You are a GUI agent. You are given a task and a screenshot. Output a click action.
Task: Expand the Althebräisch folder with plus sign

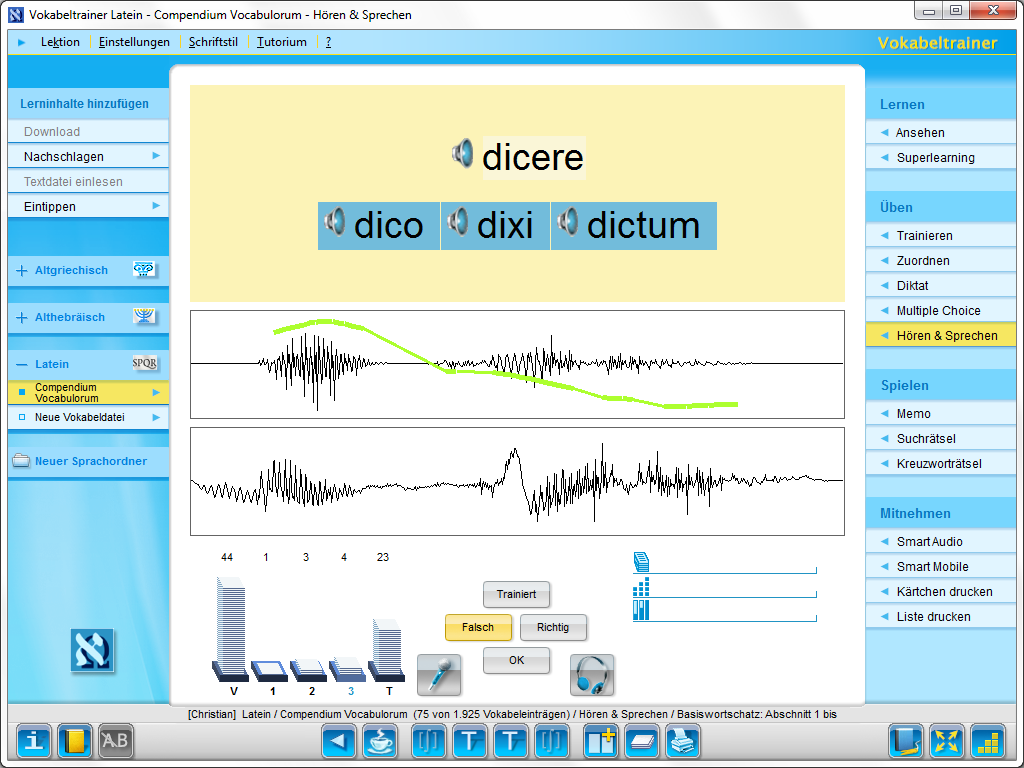pyautogui.click(x=22, y=317)
